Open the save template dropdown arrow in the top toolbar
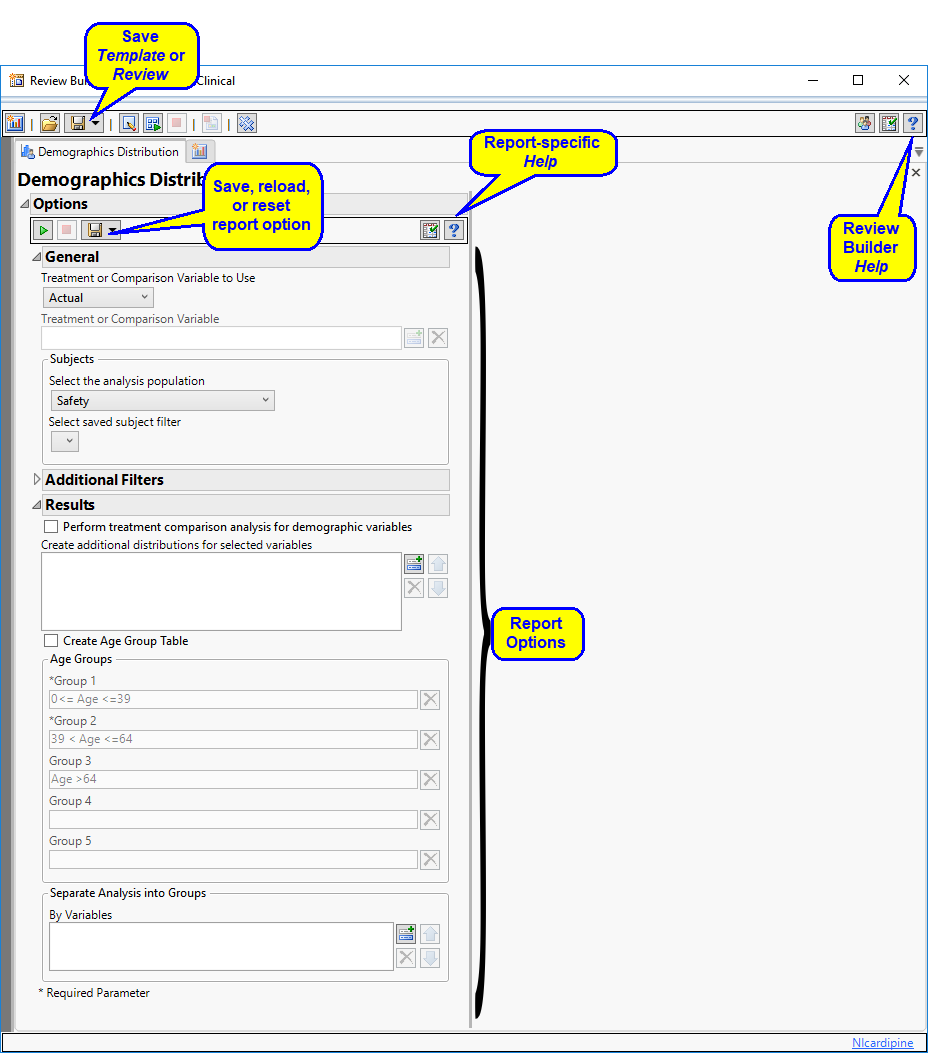 coord(95,123)
